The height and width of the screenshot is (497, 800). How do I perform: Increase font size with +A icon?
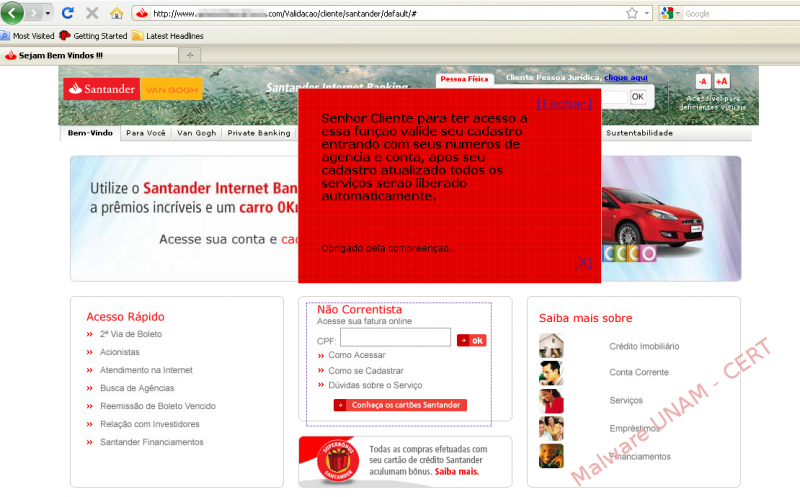pos(721,81)
